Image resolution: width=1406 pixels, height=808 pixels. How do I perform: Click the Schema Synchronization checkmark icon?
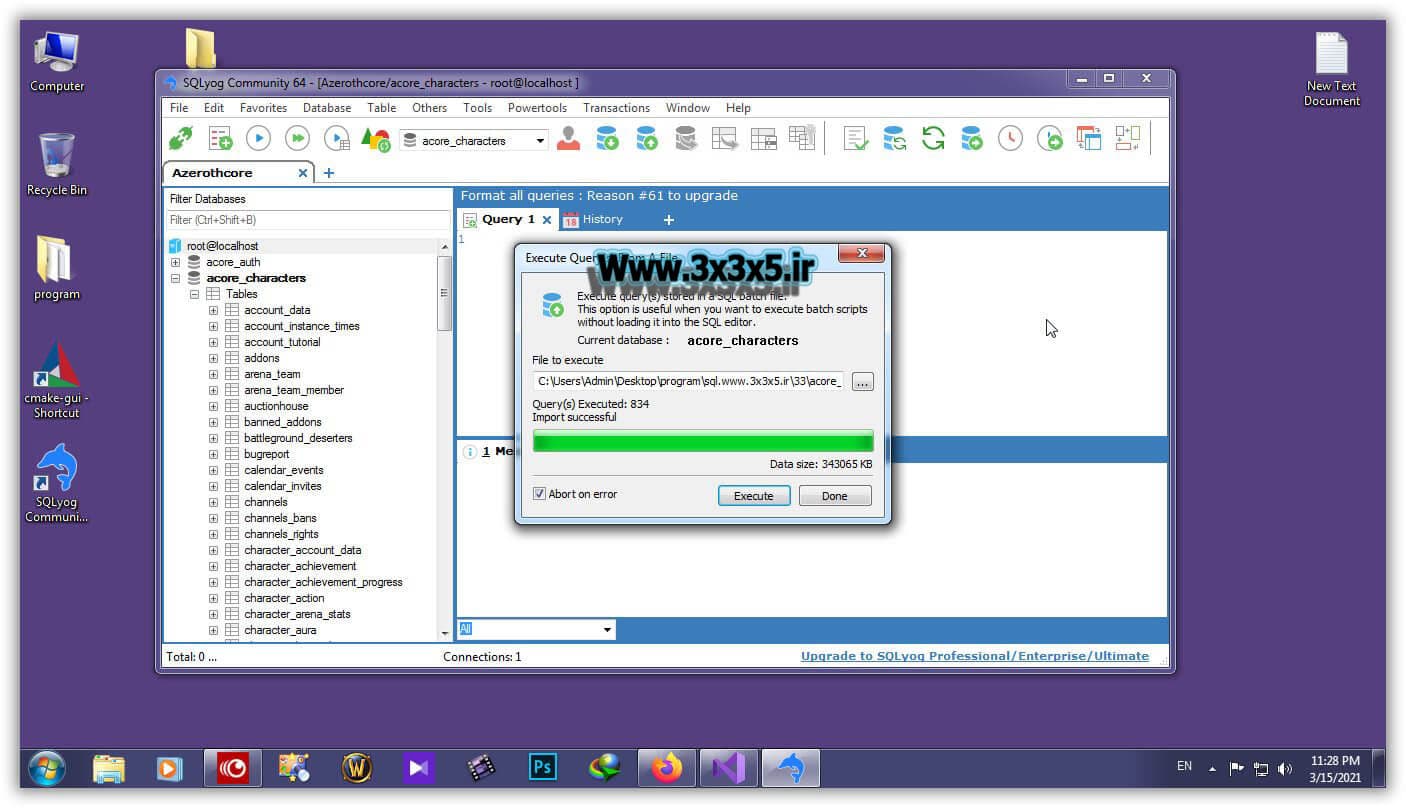click(x=856, y=139)
